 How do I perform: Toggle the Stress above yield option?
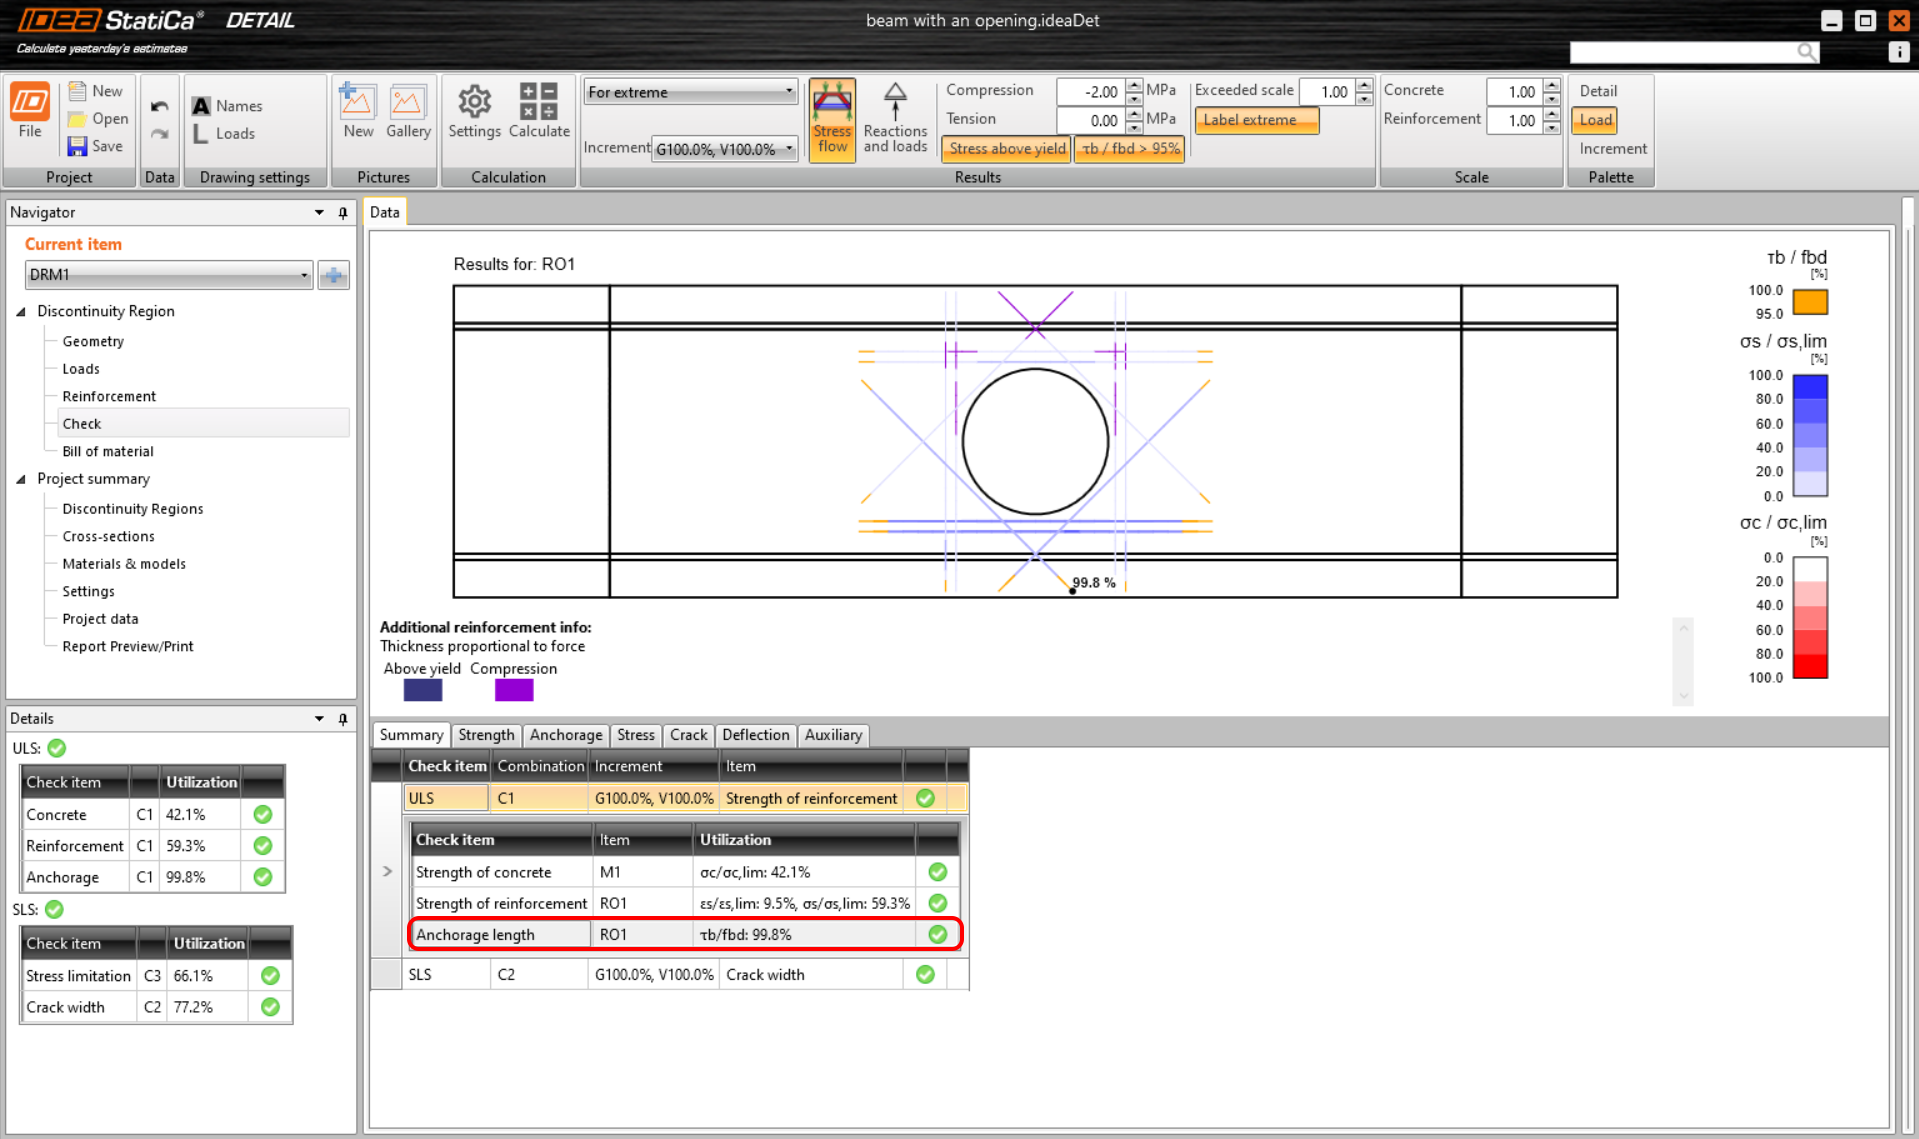(1006, 148)
